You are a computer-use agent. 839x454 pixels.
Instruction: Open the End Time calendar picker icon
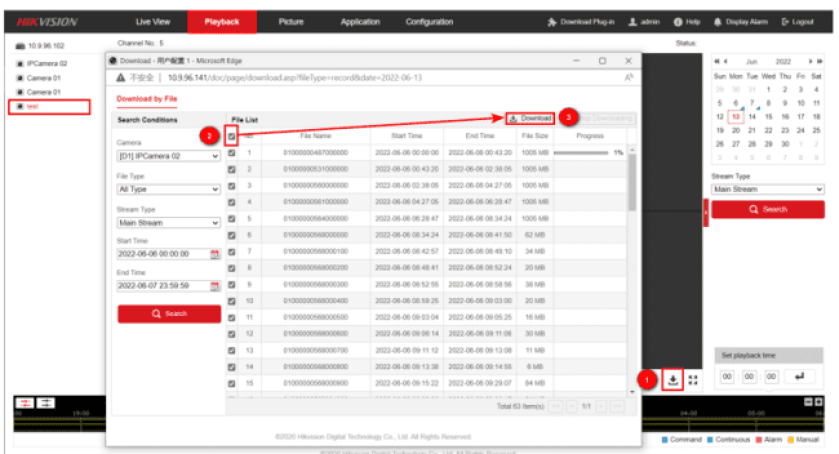214,285
